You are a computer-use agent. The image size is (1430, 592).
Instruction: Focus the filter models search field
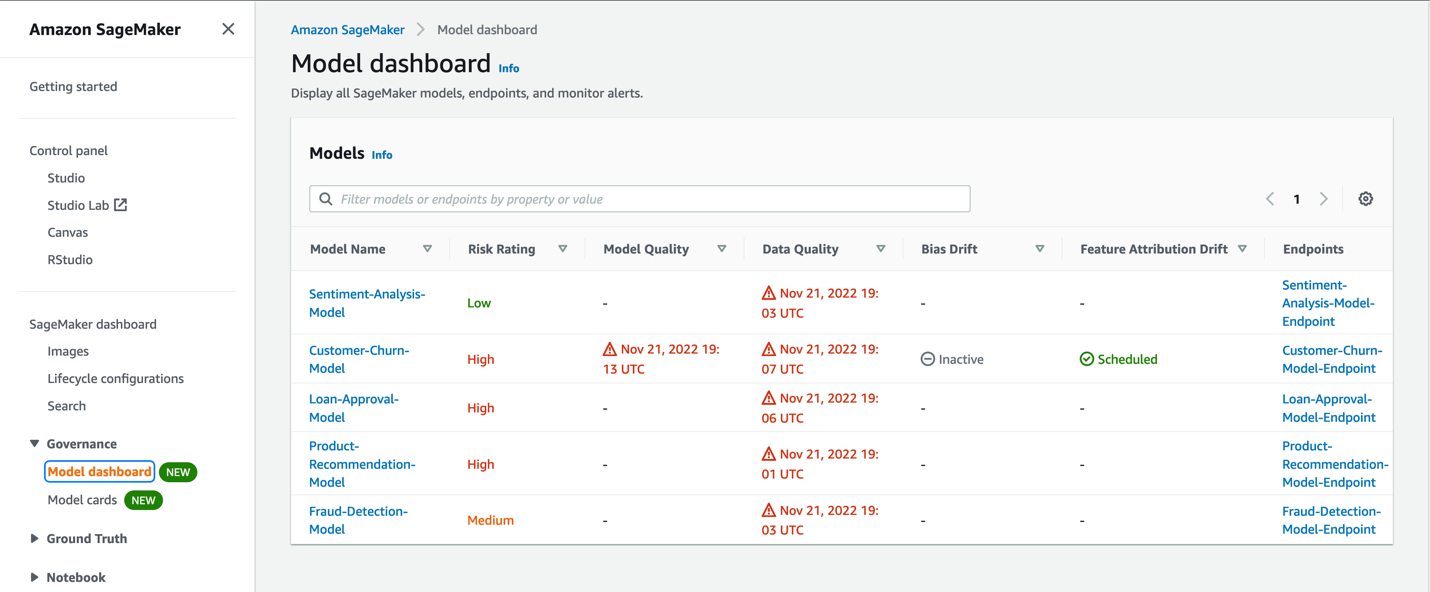(x=640, y=199)
